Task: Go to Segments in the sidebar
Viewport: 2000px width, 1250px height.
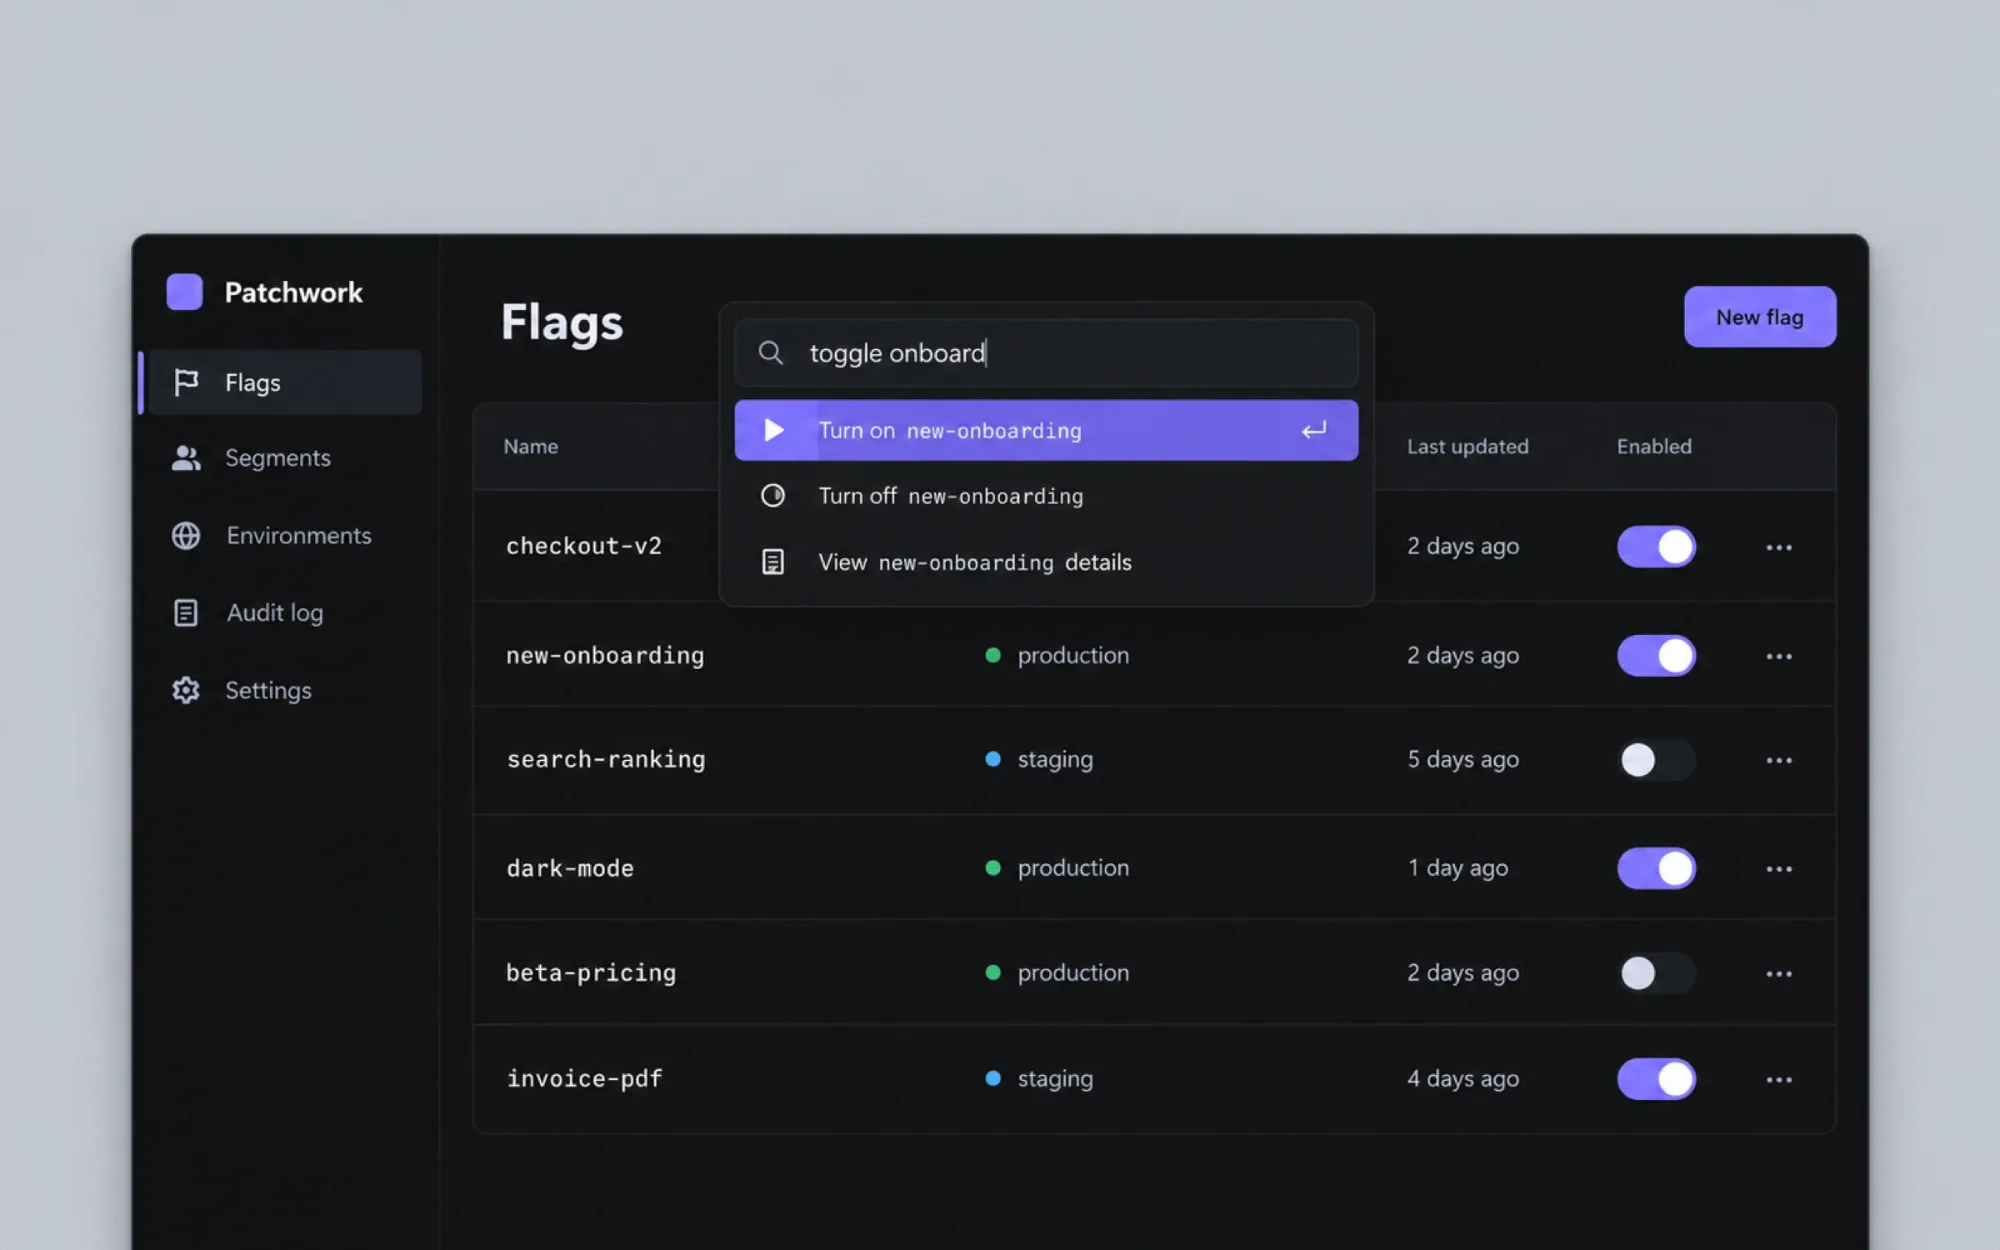Action: (x=280, y=458)
